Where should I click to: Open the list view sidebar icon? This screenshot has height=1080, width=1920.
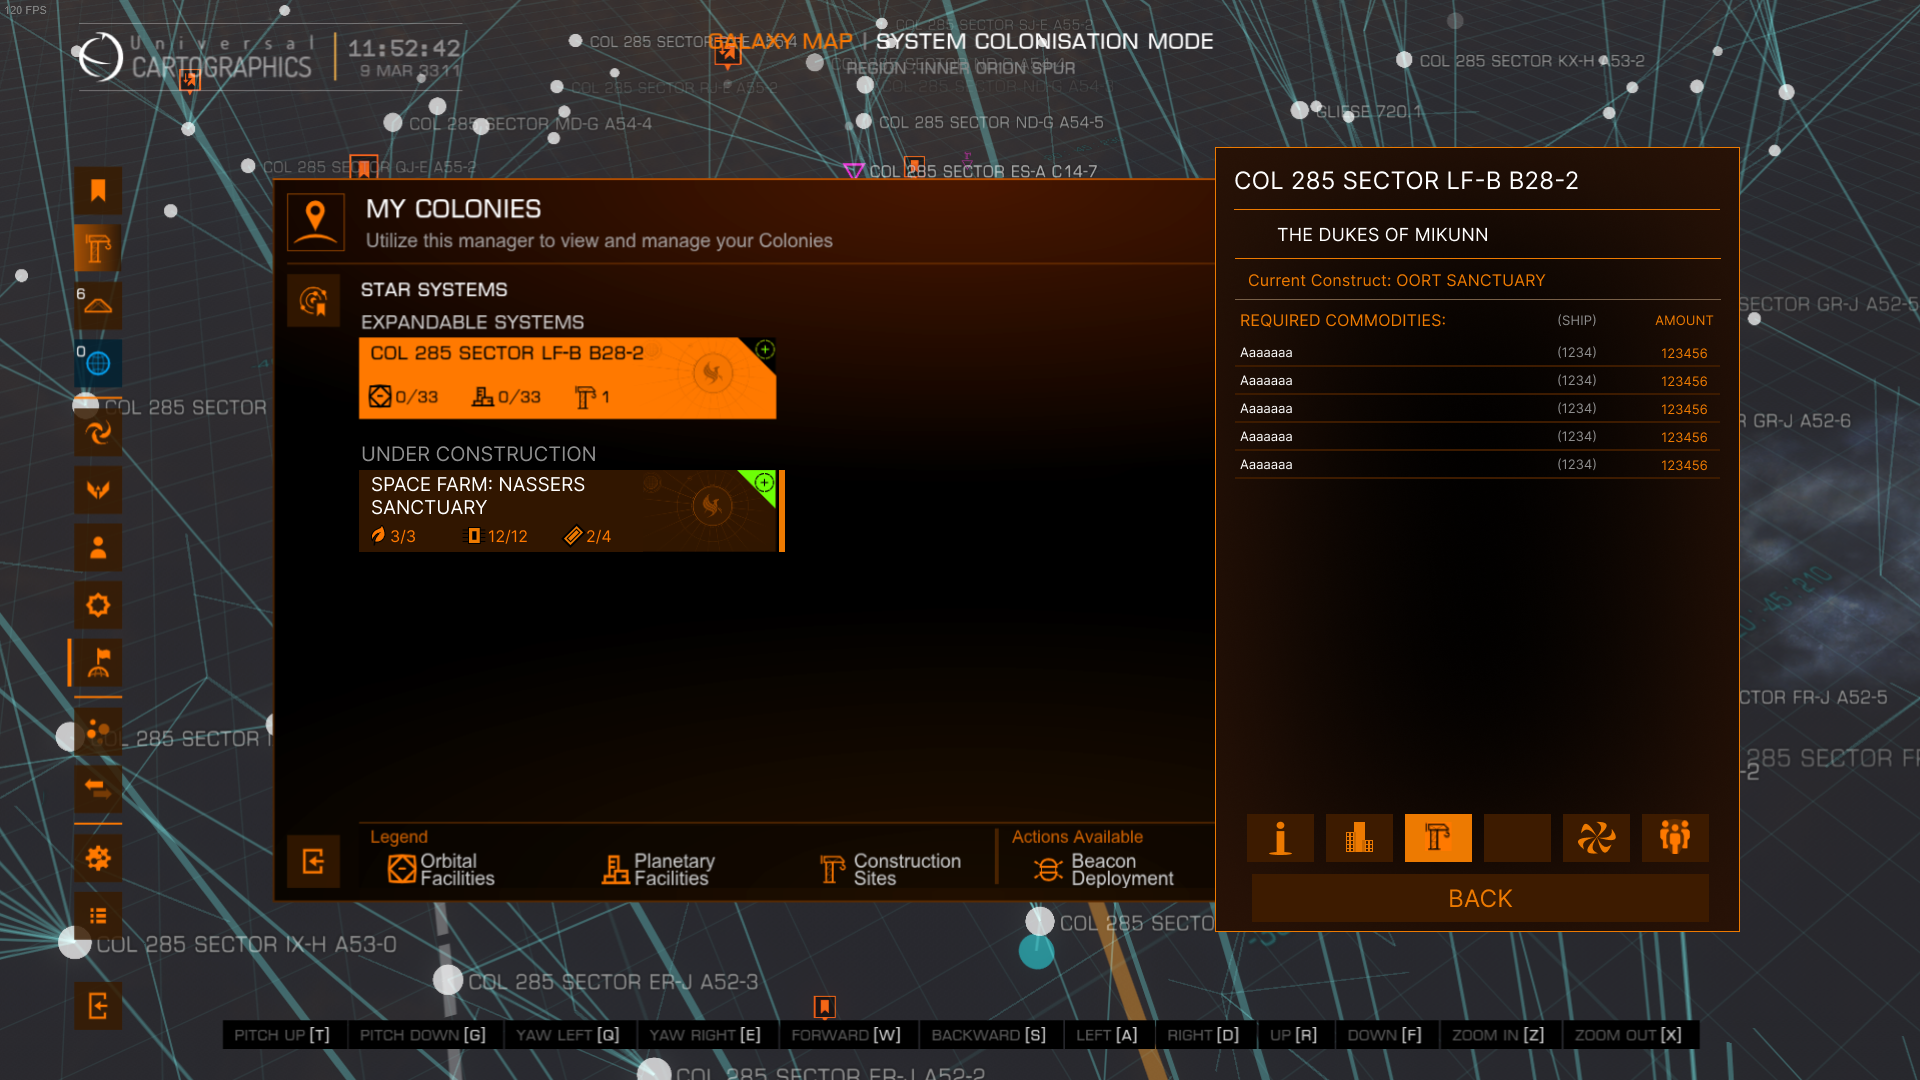coord(98,915)
